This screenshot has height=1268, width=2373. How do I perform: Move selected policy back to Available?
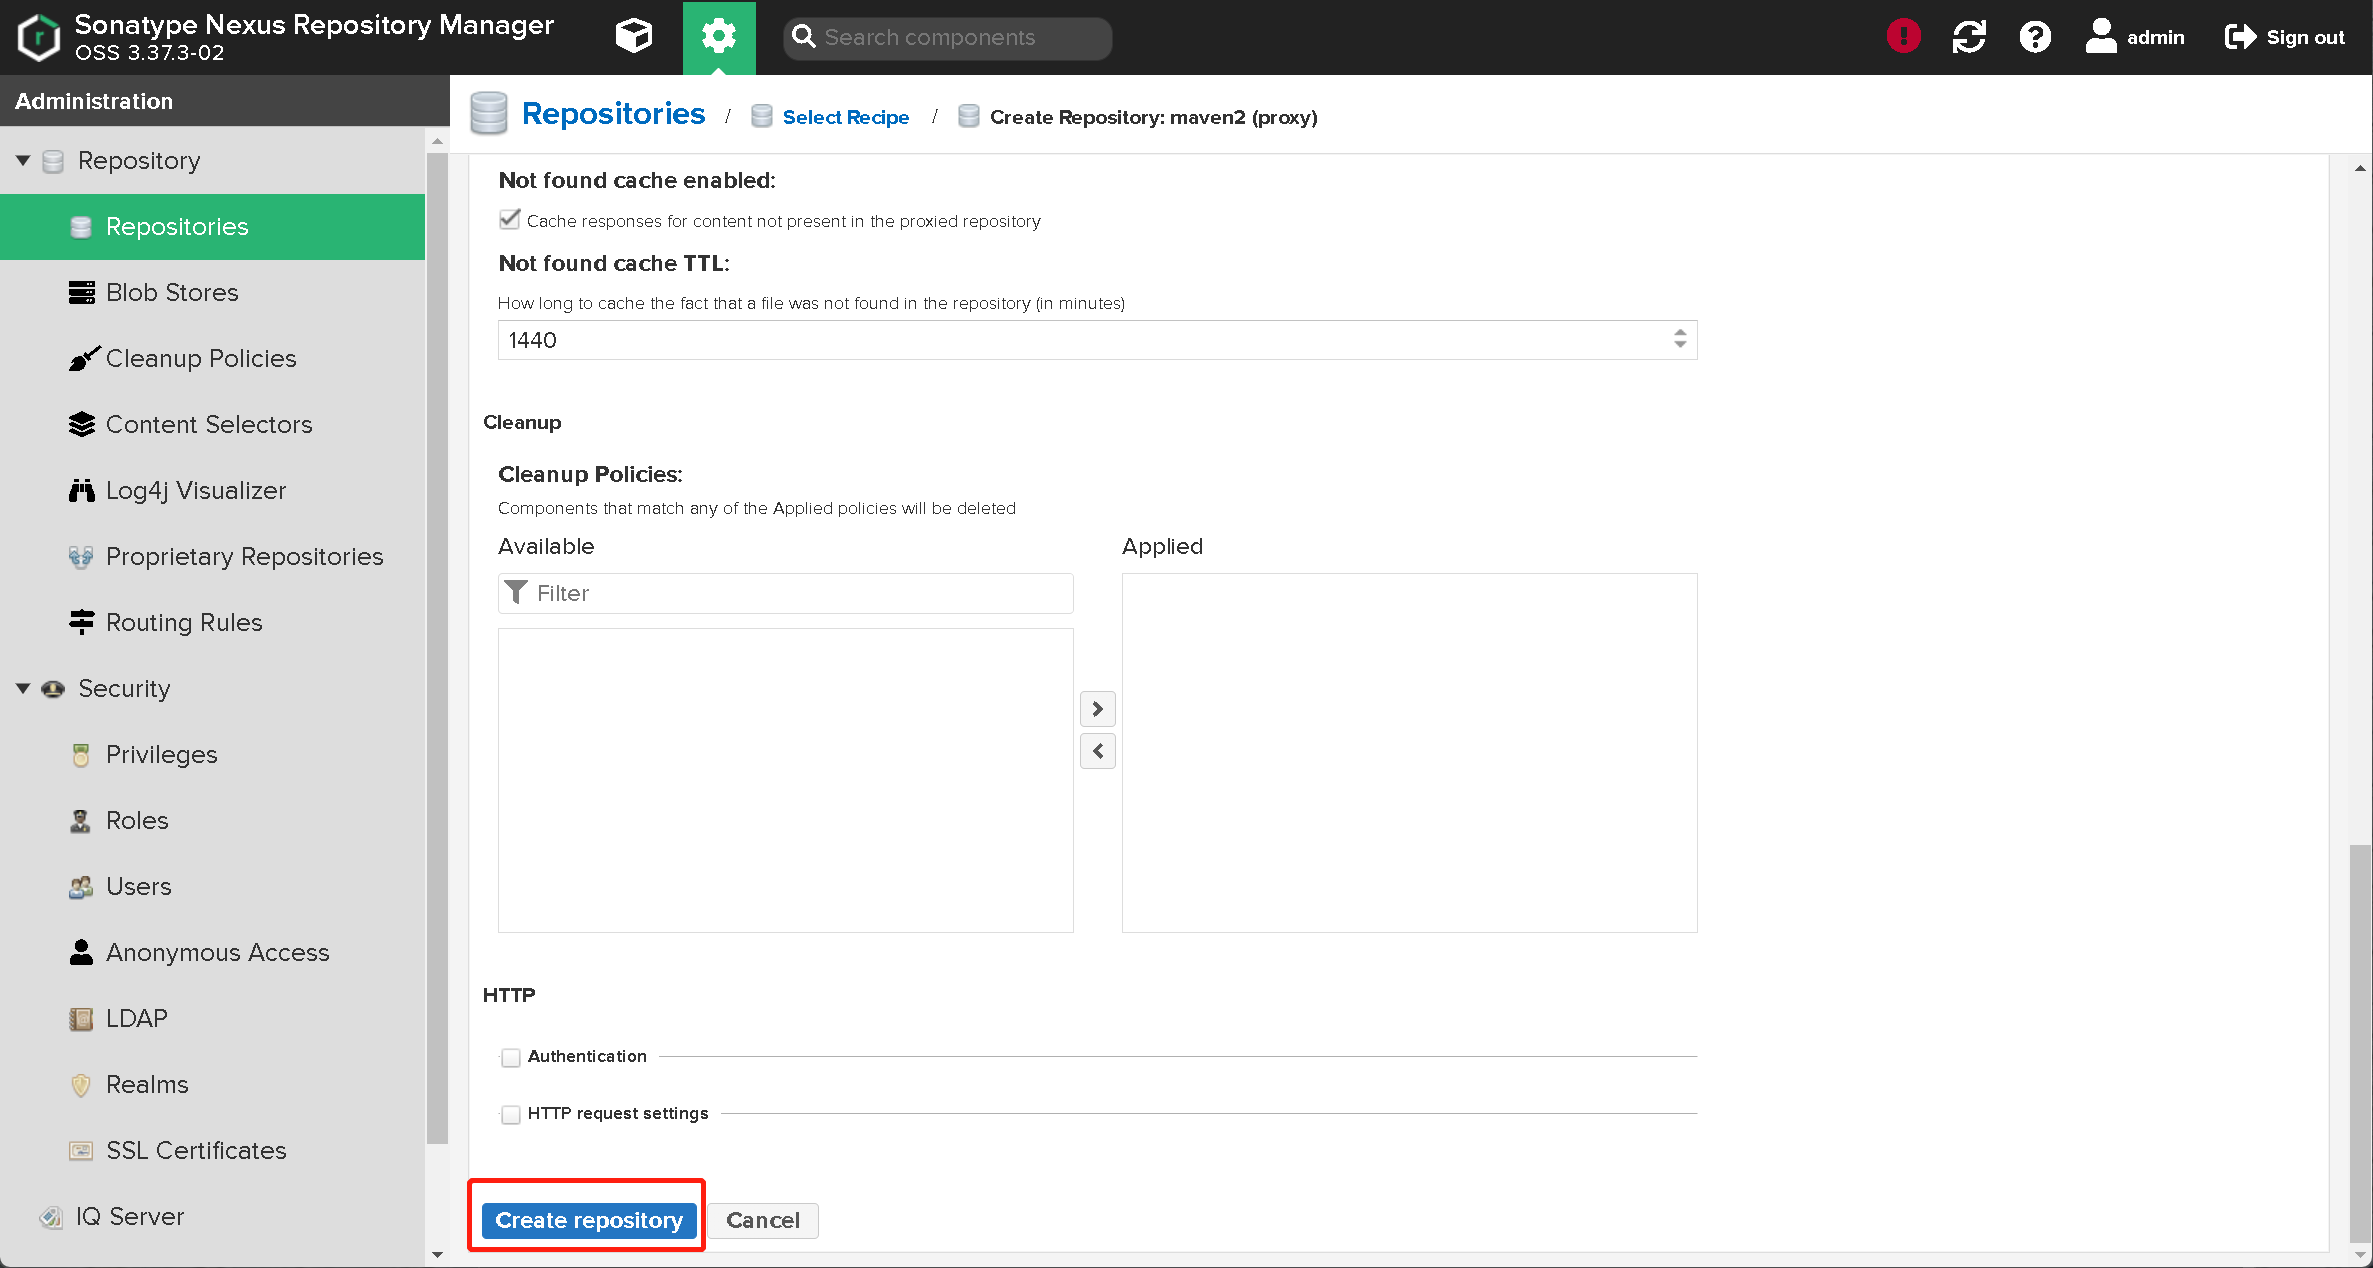point(1098,751)
